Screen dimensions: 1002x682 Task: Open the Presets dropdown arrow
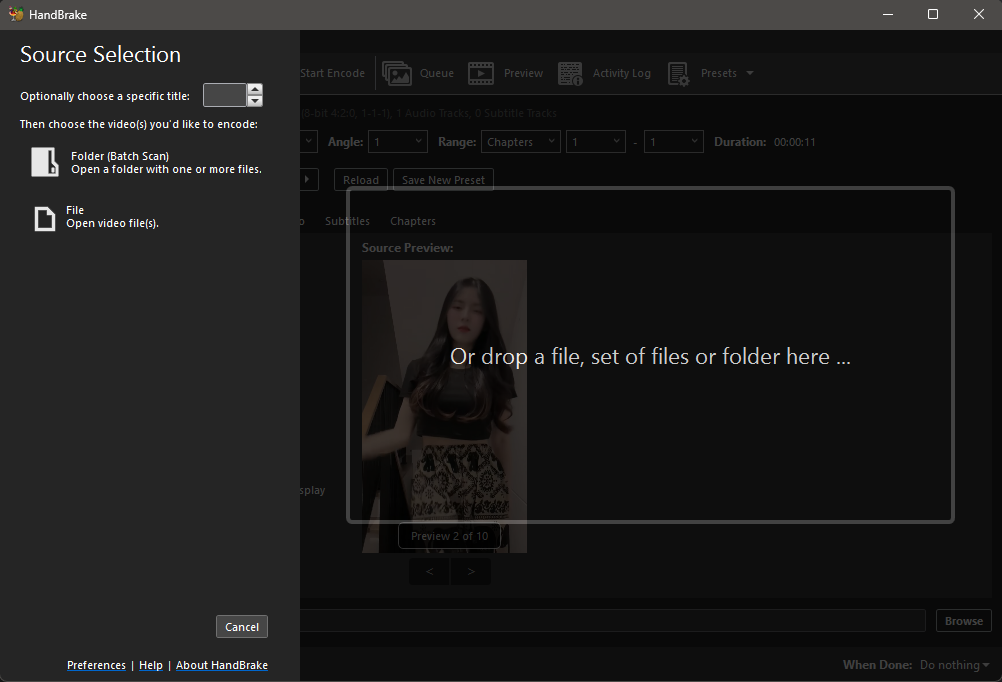[x=750, y=73]
